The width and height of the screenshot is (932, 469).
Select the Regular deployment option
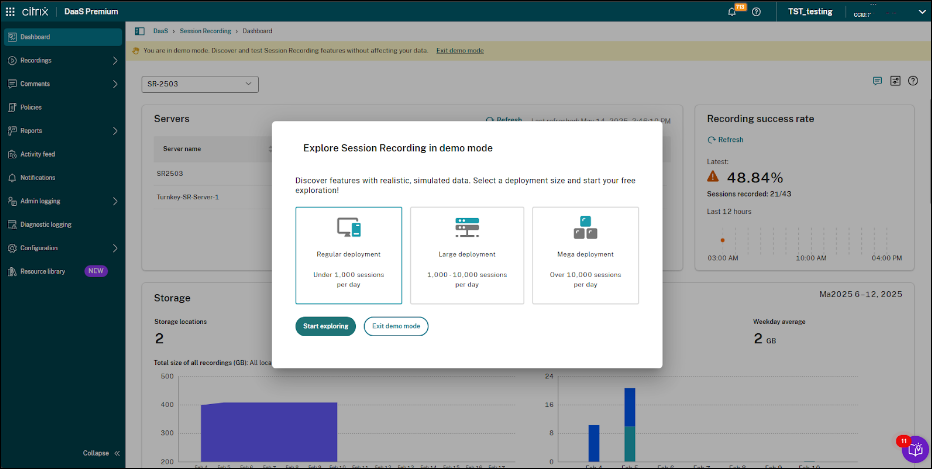click(348, 255)
